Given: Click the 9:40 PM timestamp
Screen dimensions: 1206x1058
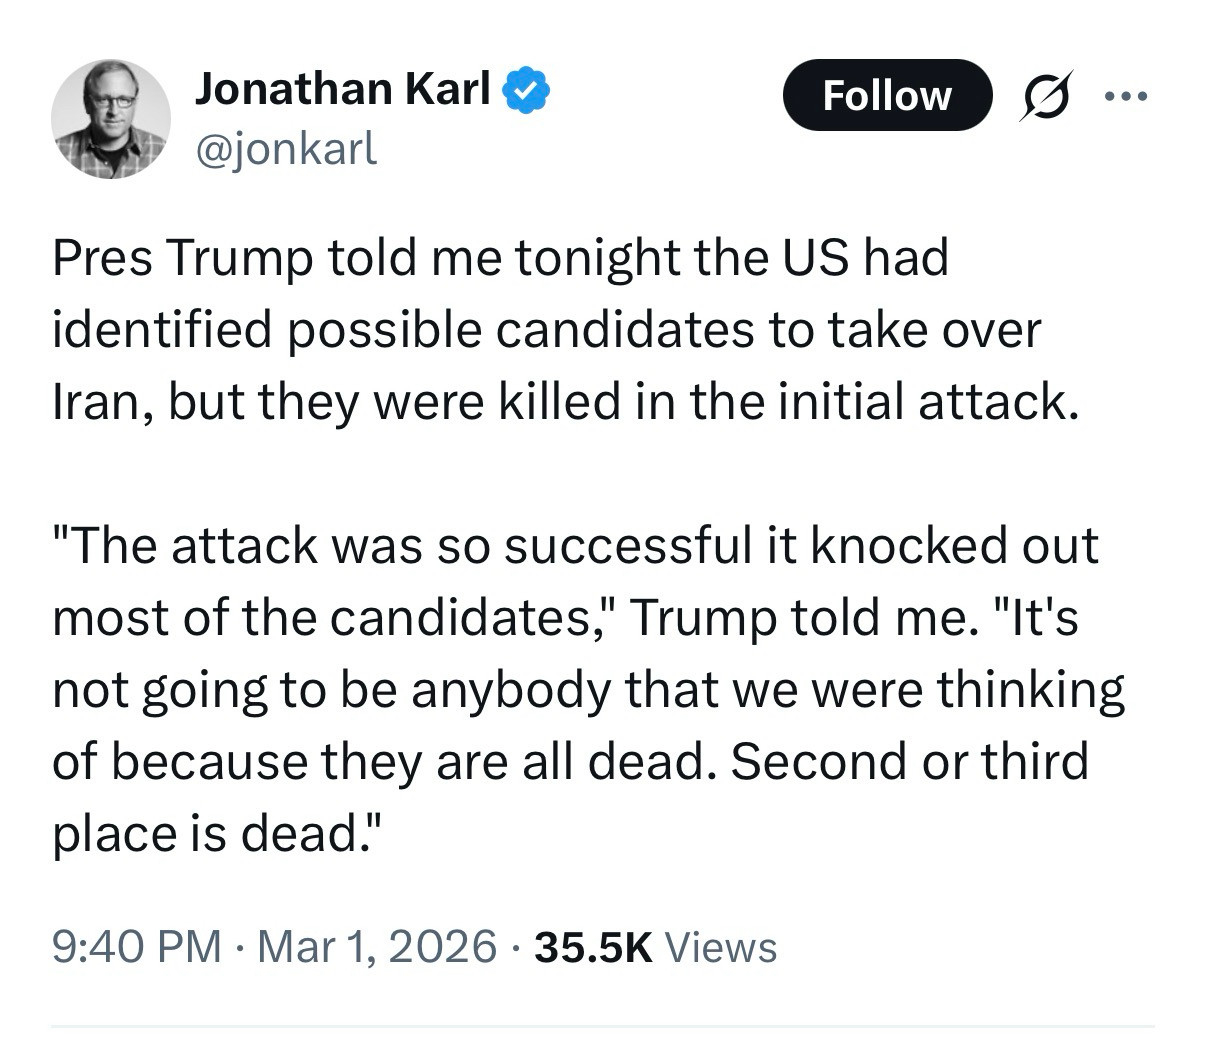Looking at the screenshot, I should click(137, 946).
